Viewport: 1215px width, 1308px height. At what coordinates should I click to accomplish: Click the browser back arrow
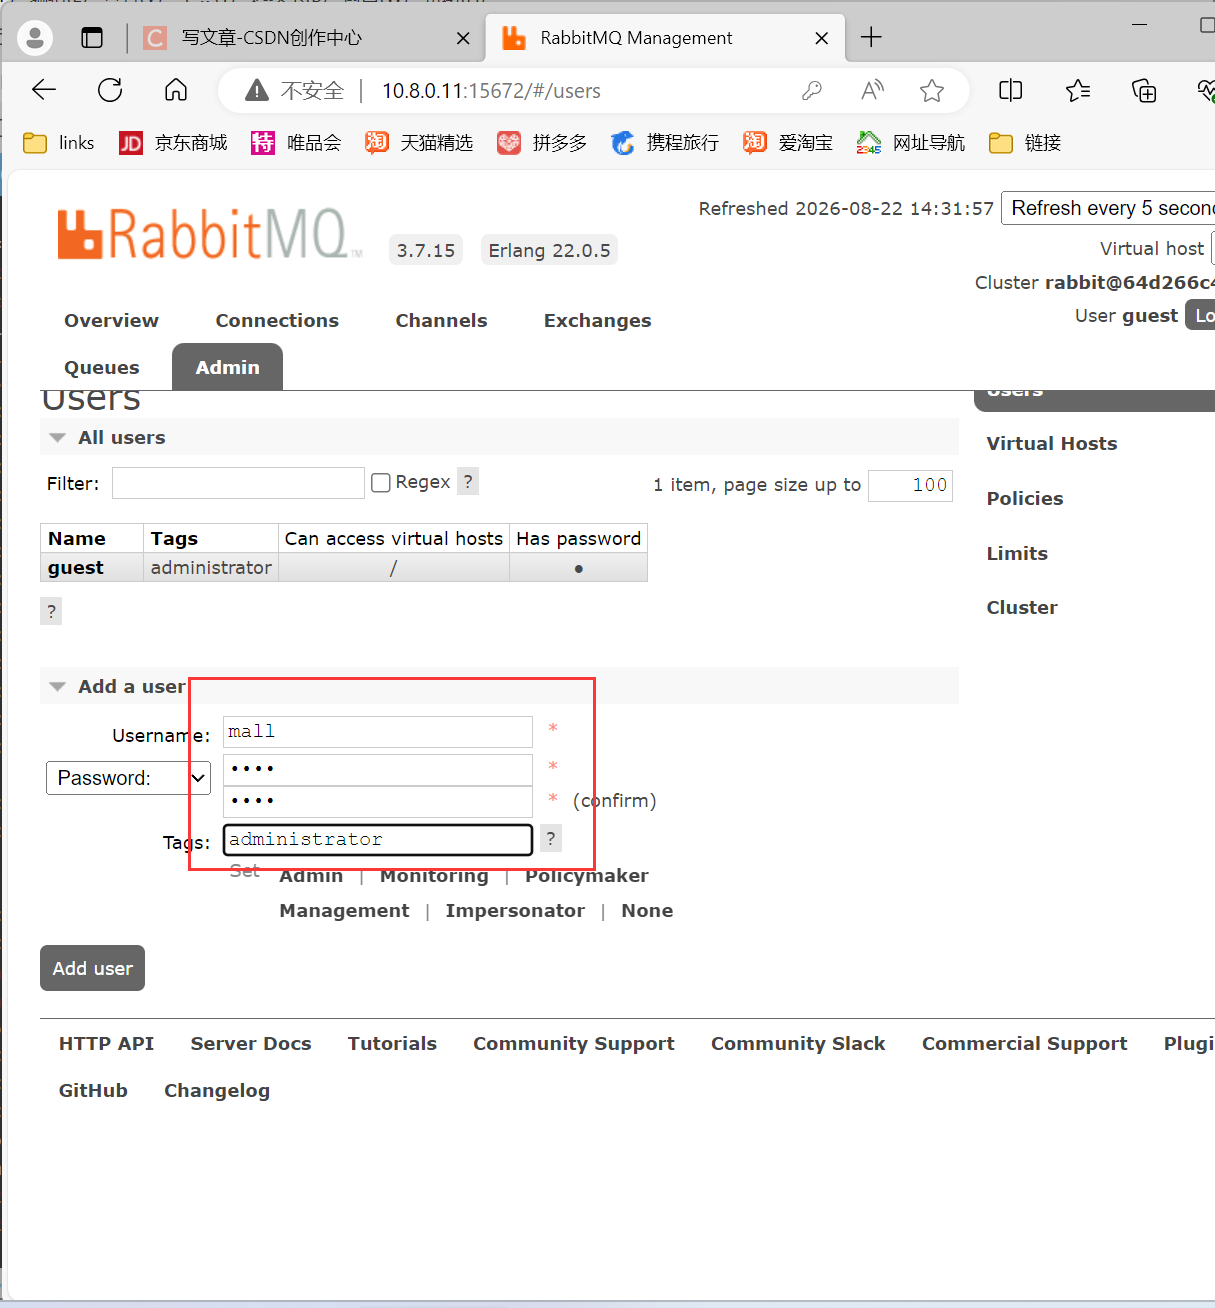[44, 90]
